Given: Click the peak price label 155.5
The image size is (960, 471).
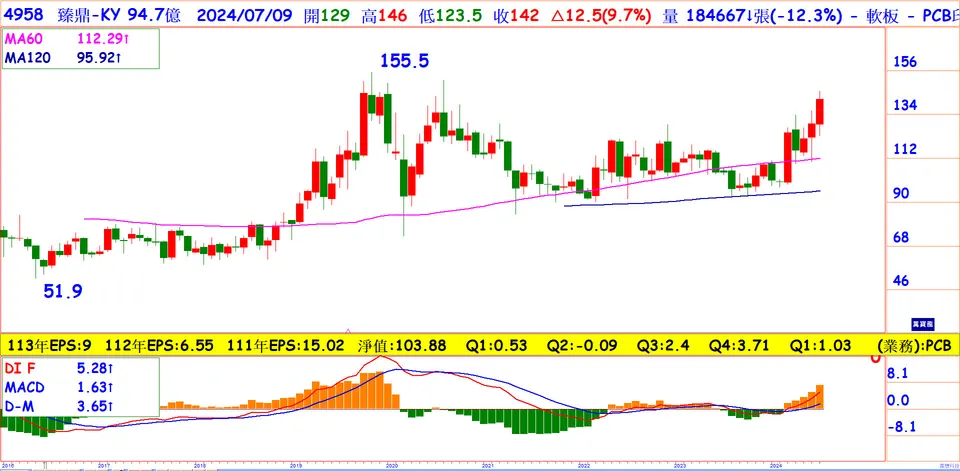Looking at the screenshot, I should [405, 61].
